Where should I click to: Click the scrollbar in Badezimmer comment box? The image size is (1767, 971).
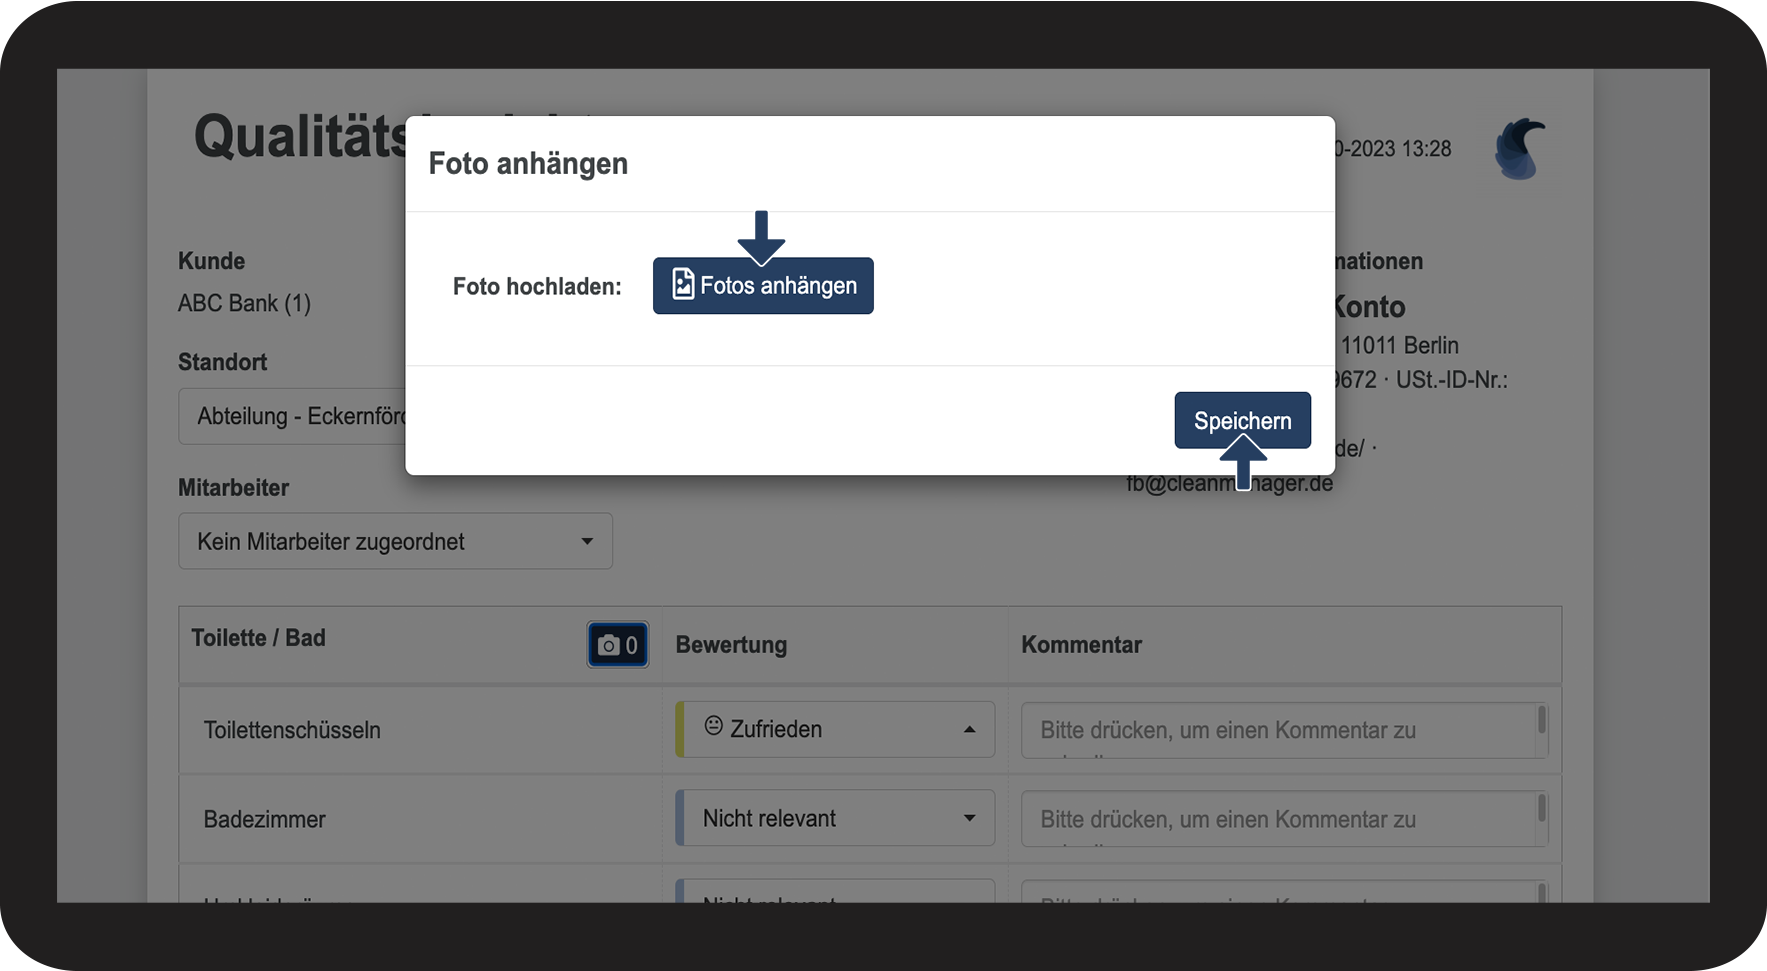click(1542, 808)
